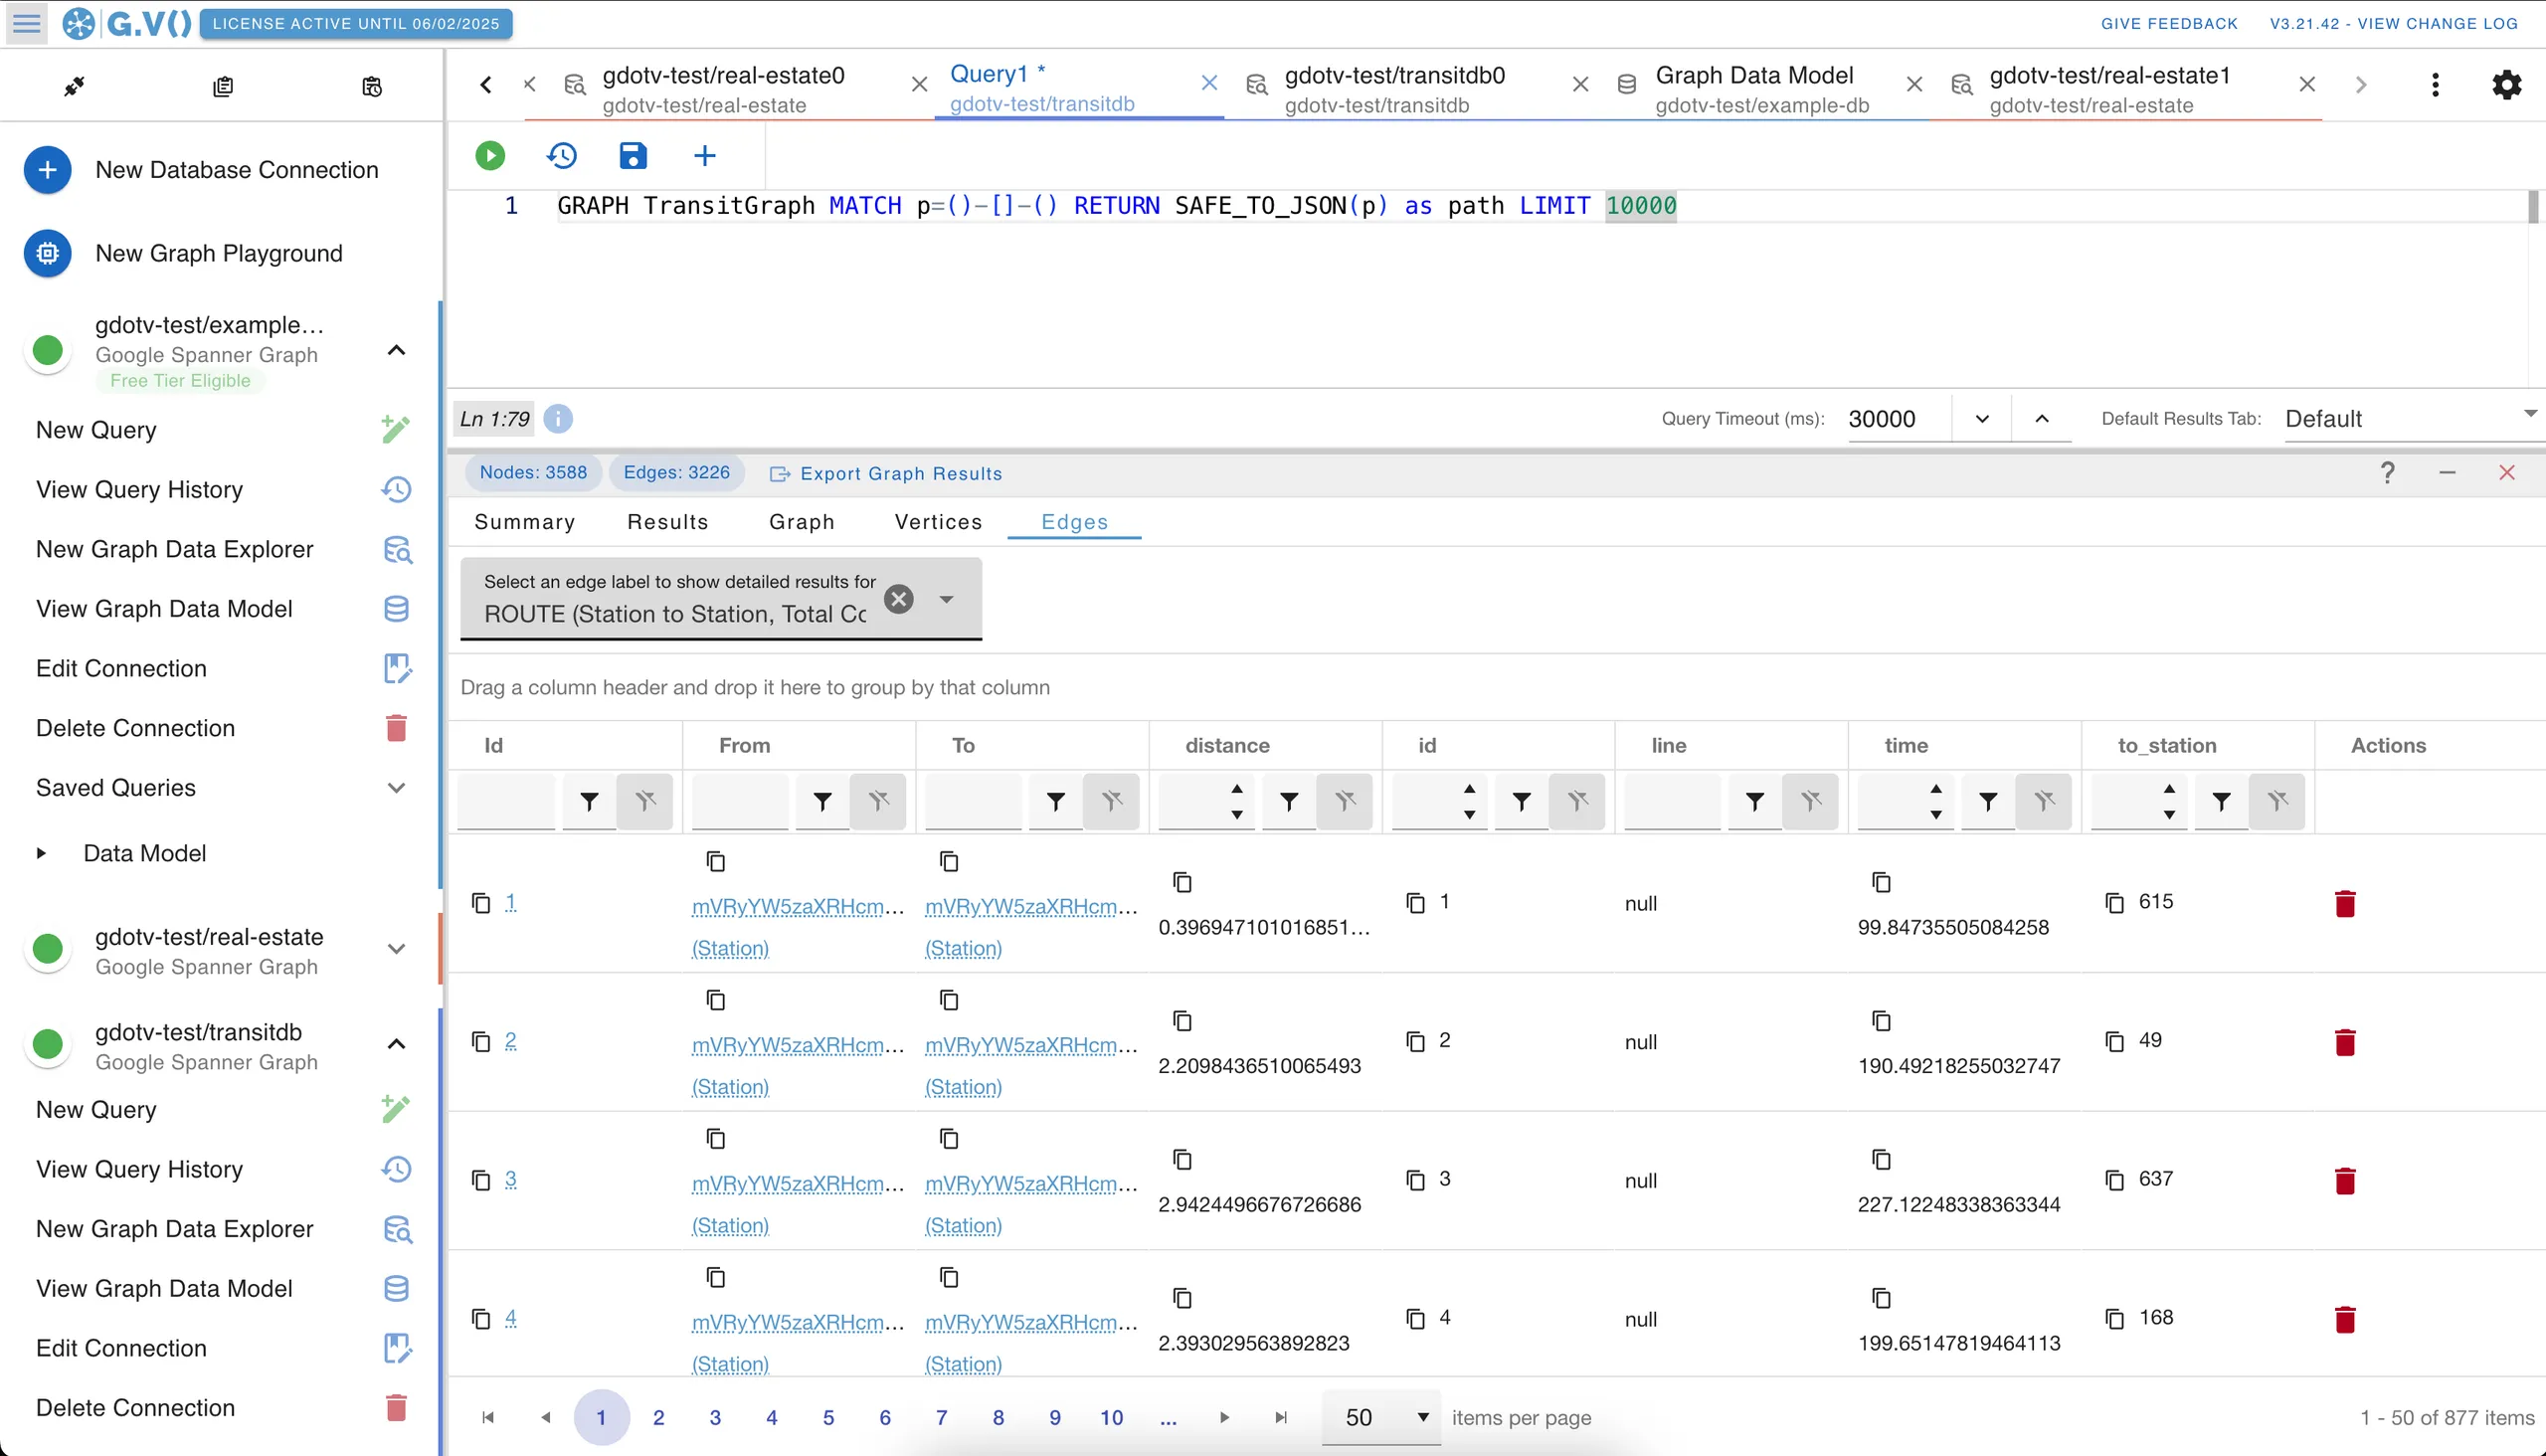Collapse the gdotv-test/example connection
This screenshot has height=1456, width=2546.
click(x=396, y=350)
